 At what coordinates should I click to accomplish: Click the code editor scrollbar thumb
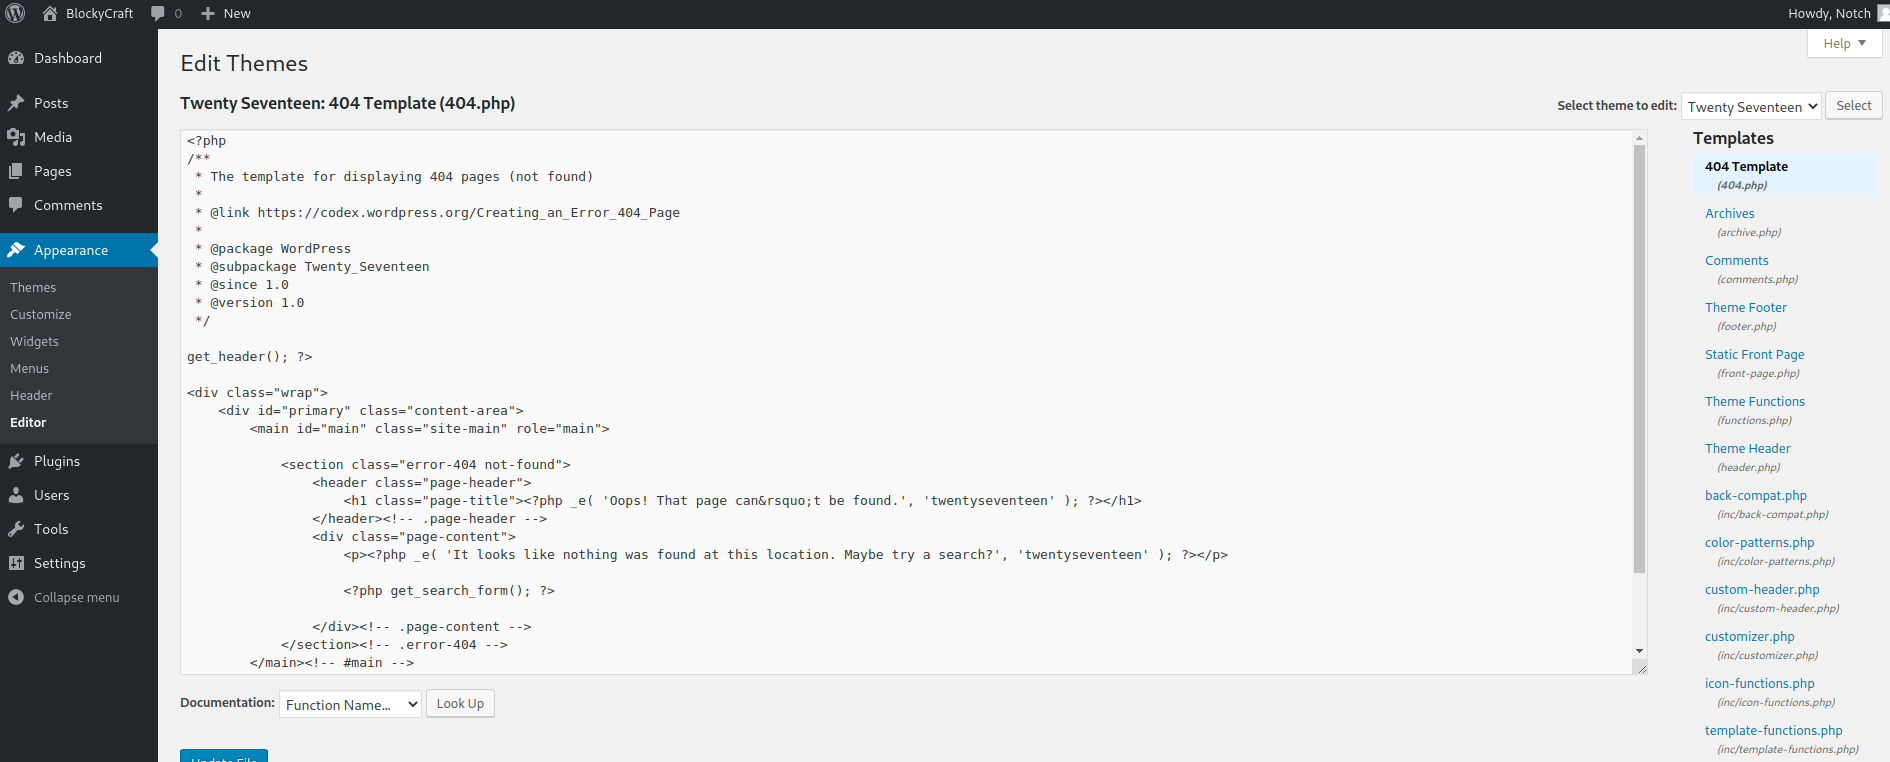[x=1639, y=358]
